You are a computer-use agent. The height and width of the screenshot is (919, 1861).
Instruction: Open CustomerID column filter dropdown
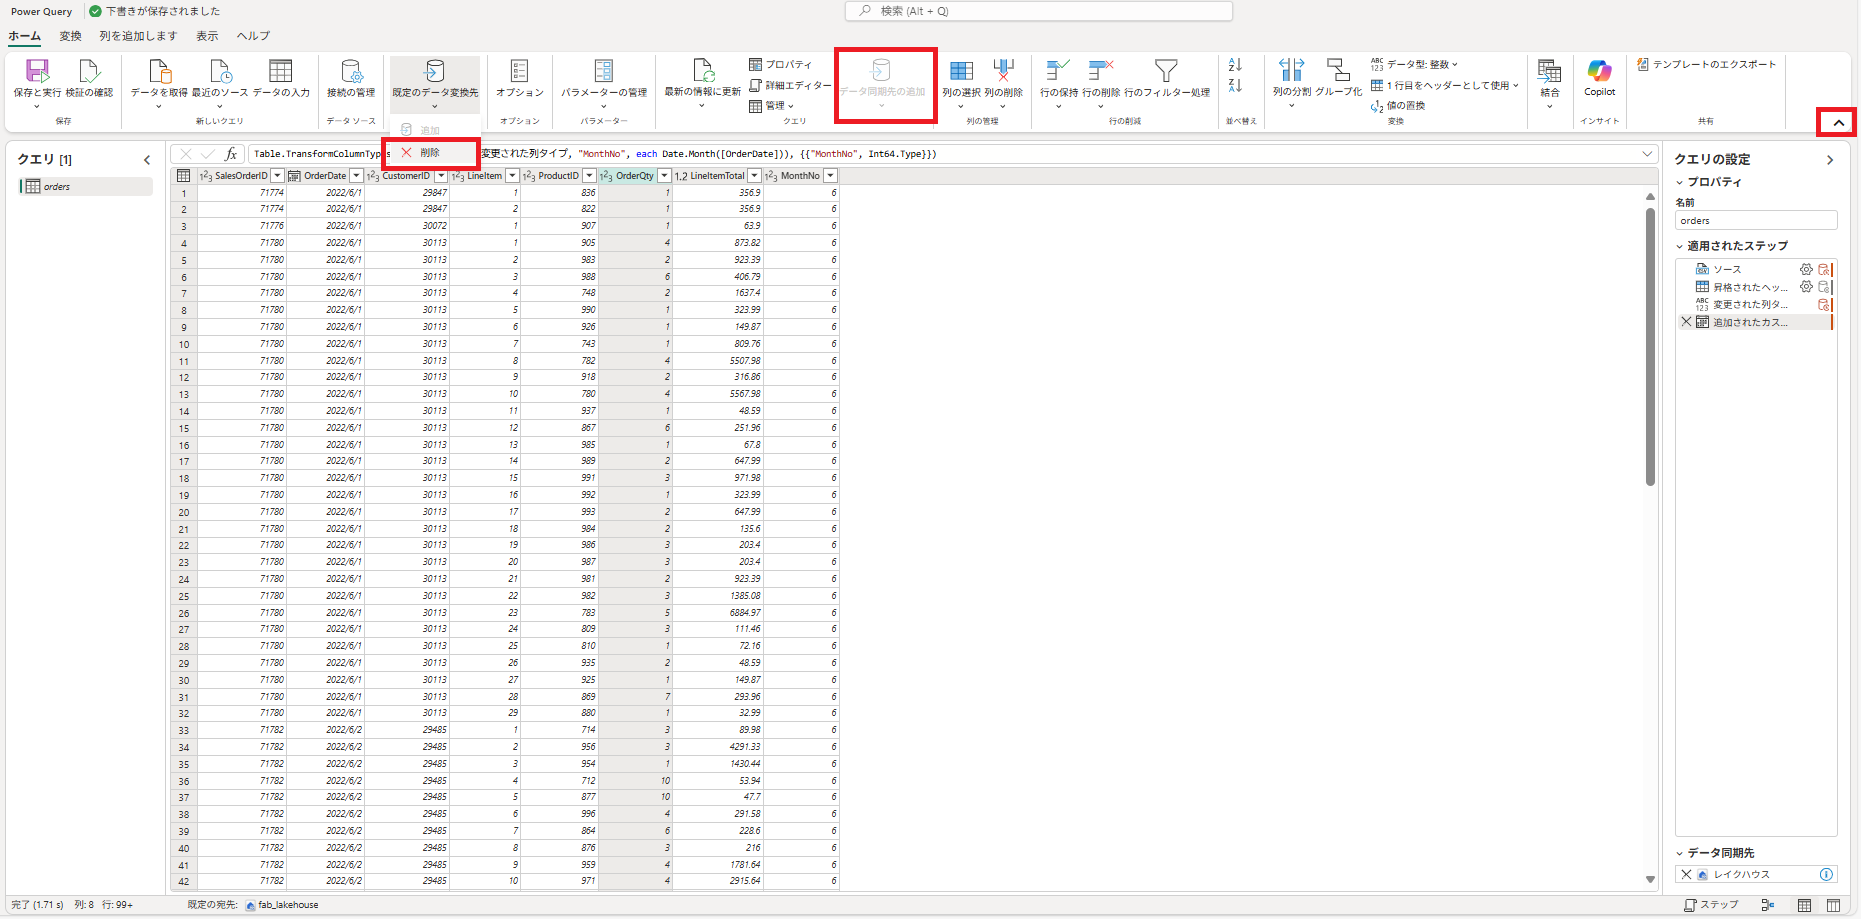(441, 176)
